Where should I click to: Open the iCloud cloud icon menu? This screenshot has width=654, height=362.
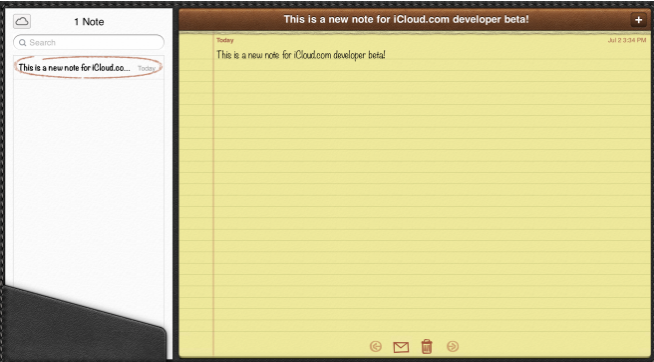click(22, 21)
